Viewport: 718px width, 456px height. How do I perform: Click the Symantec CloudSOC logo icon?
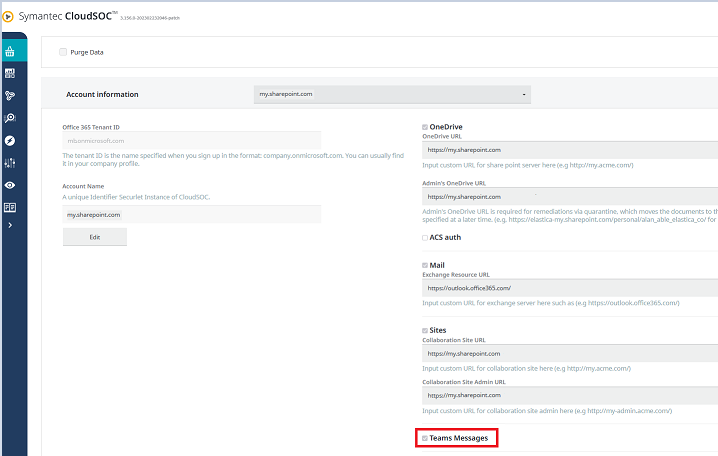coord(8,17)
